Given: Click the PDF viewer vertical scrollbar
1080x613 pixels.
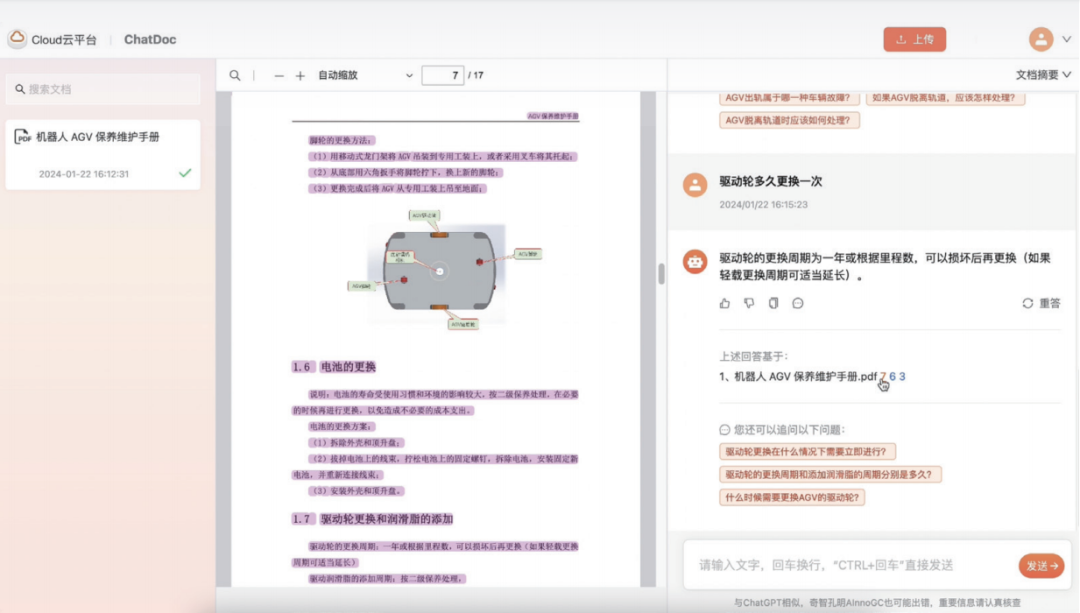Looking at the screenshot, I should (661, 274).
